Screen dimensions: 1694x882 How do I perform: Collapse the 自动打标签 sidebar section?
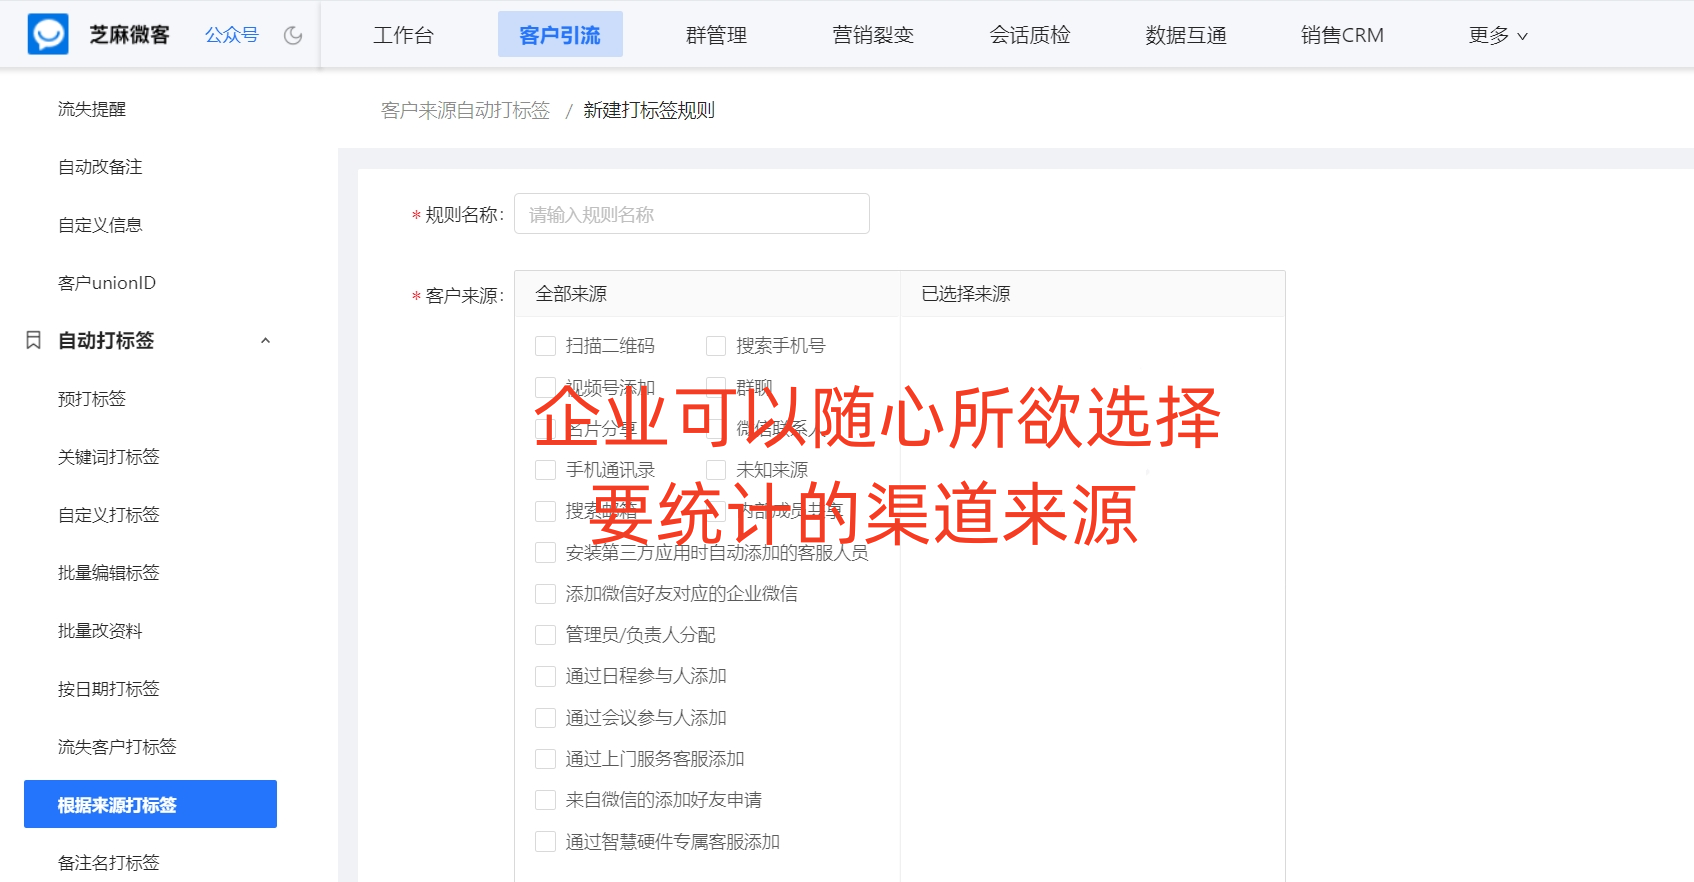pyautogui.click(x=266, y=341)
